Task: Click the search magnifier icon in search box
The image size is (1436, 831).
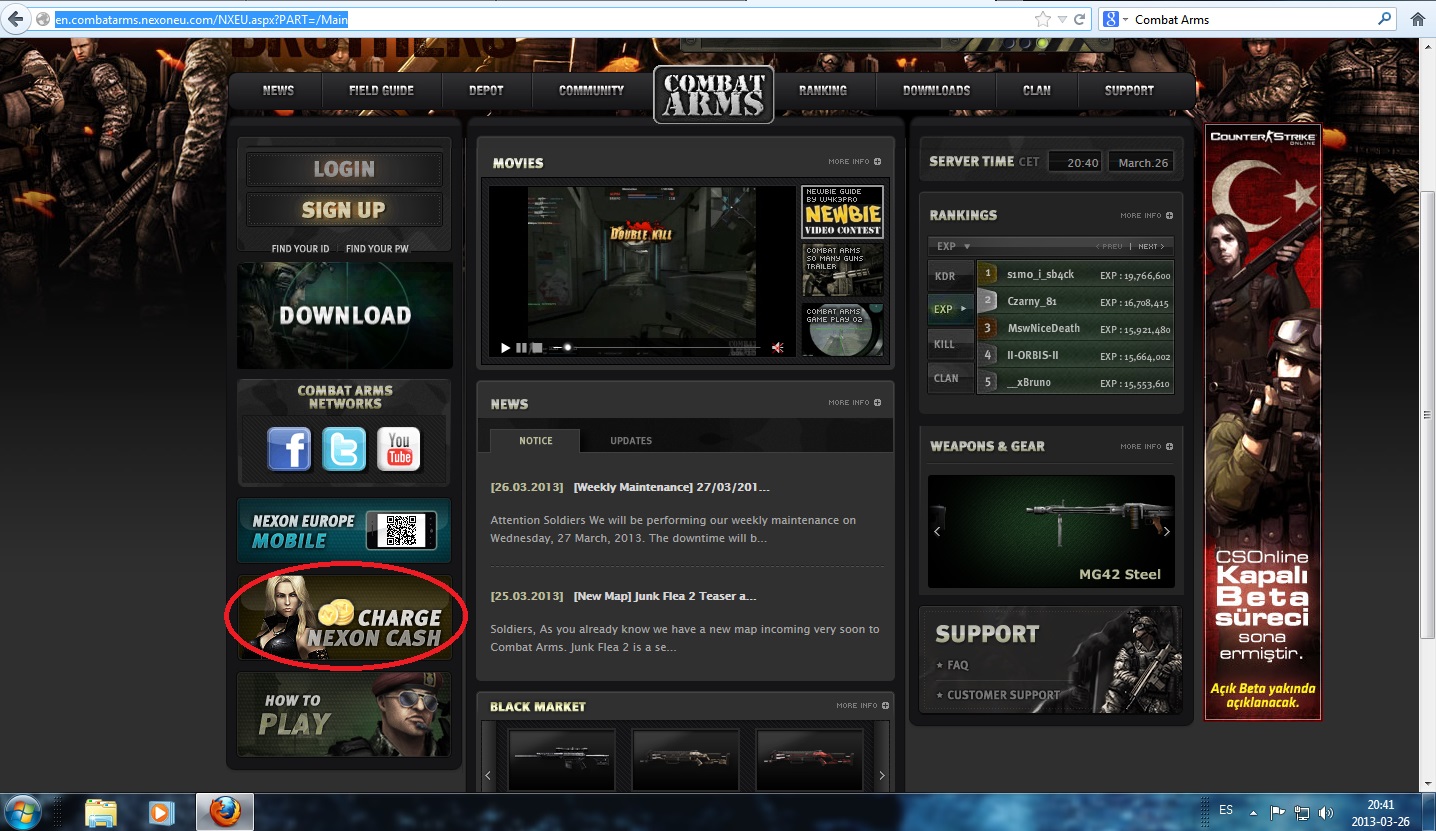Action: 1385,19
